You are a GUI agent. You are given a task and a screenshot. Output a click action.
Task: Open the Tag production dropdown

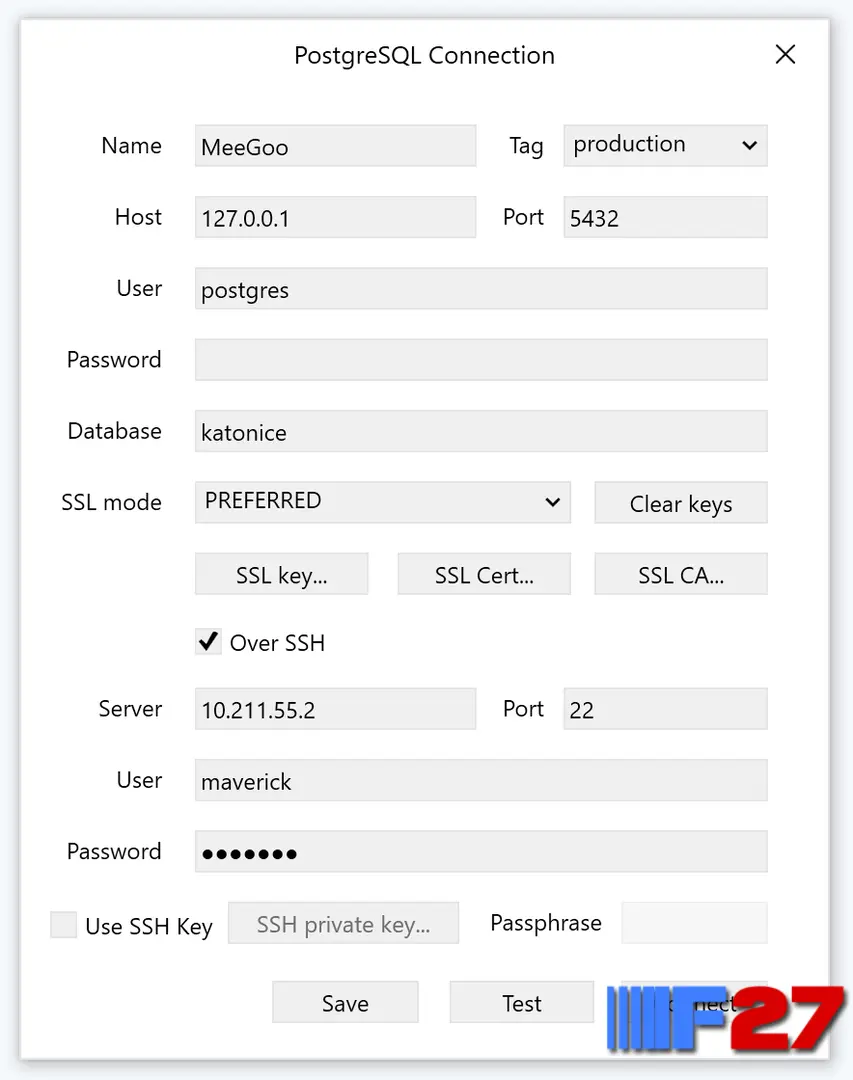[665, 145]
